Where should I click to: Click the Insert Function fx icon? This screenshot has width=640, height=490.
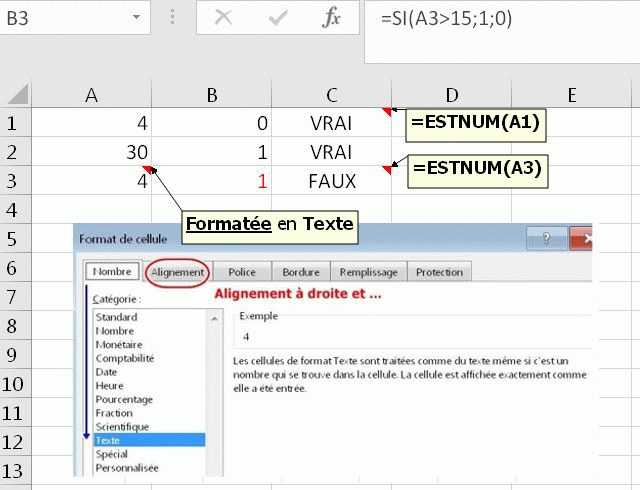(331, 18)
